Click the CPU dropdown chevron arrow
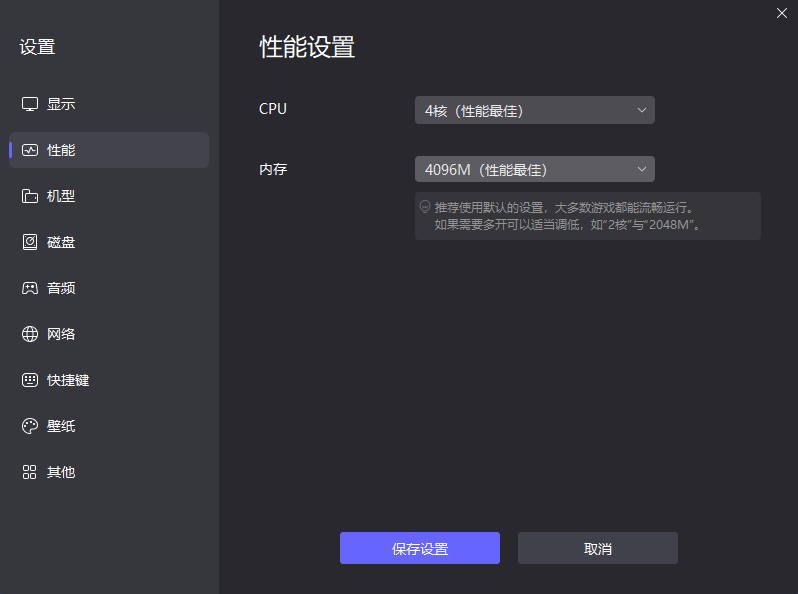 [642, 110]
